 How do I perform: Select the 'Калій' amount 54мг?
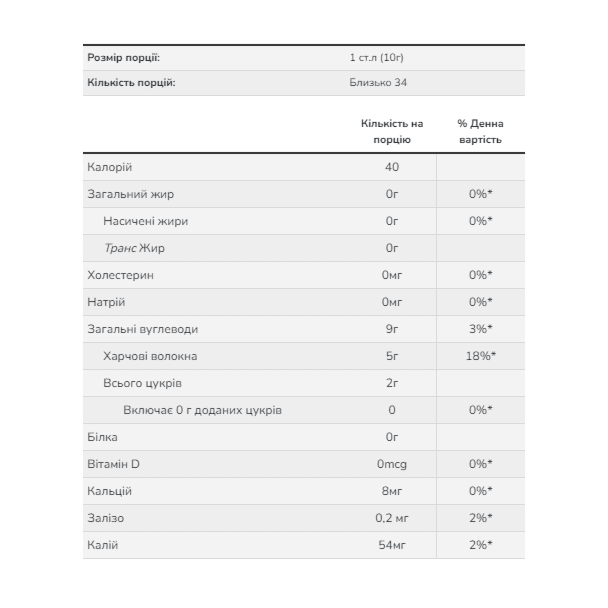pyautogui.click(x=392, y=545)
